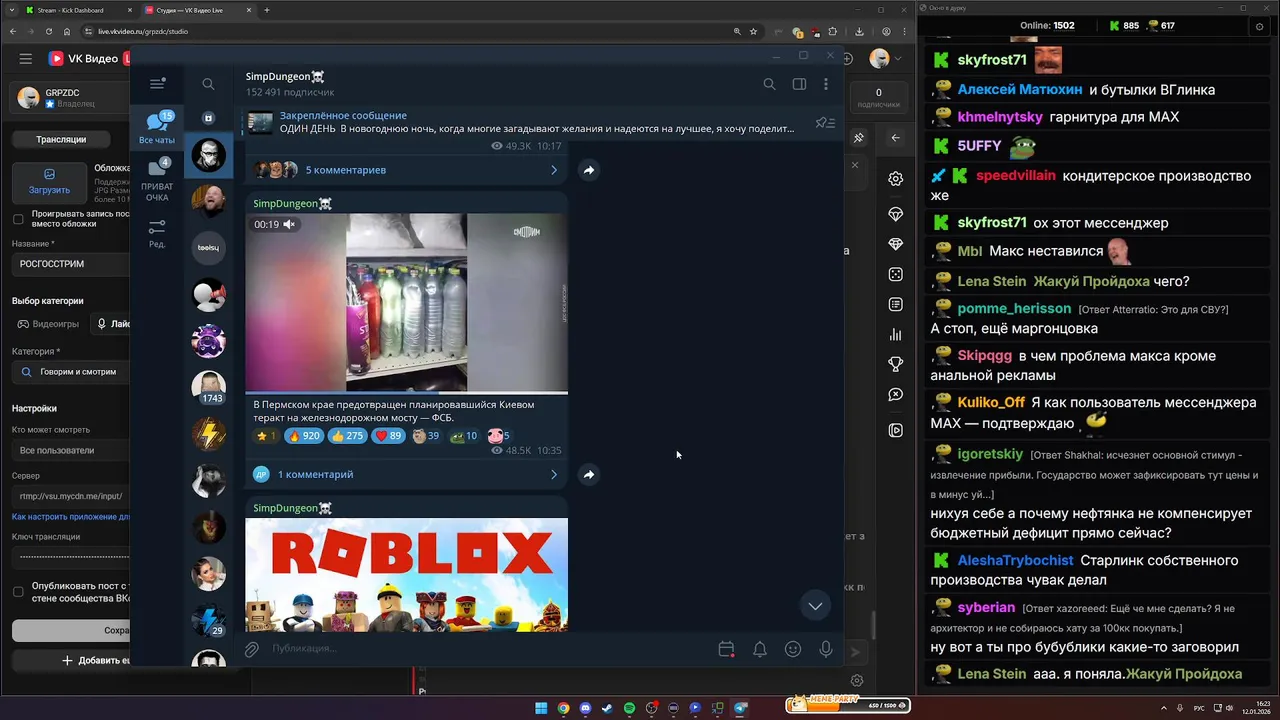
Task: Open 5 комментариев thread
Action: click(x=406, y=170)
